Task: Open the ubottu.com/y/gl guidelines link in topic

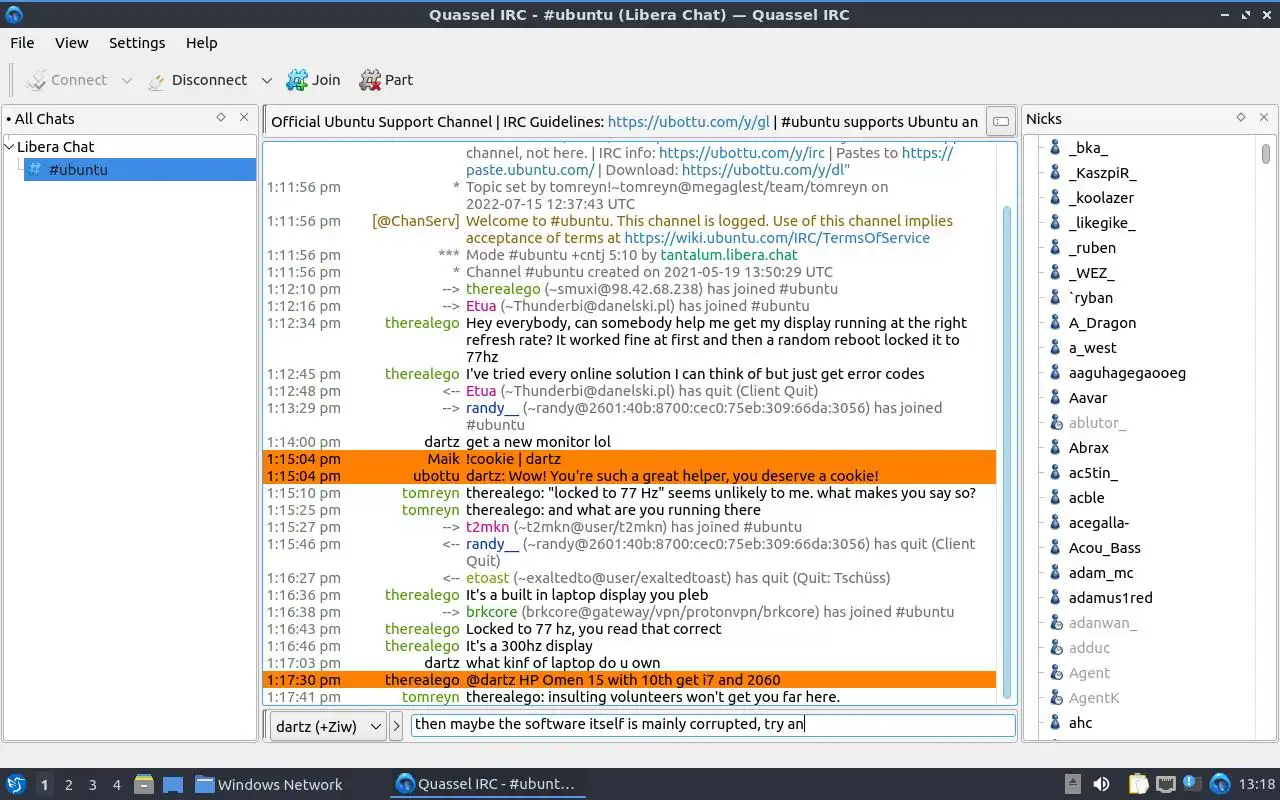Action: tap(688, 122)
